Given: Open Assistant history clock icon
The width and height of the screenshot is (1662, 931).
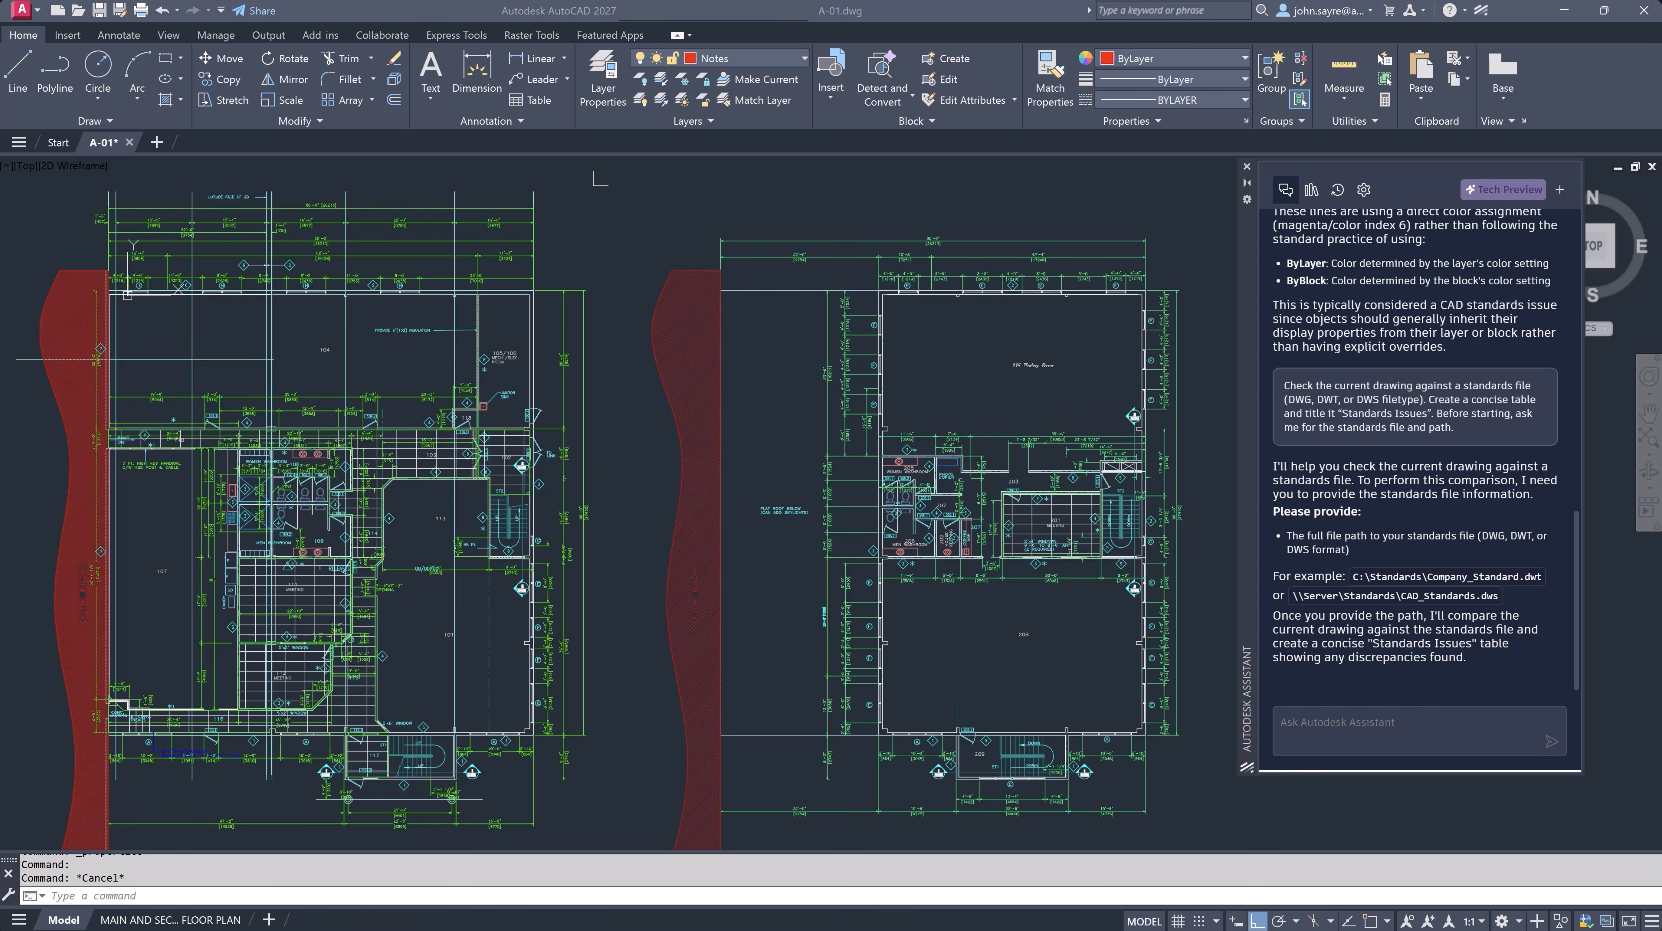Looking at the screenshot, I should point(1338,189).
